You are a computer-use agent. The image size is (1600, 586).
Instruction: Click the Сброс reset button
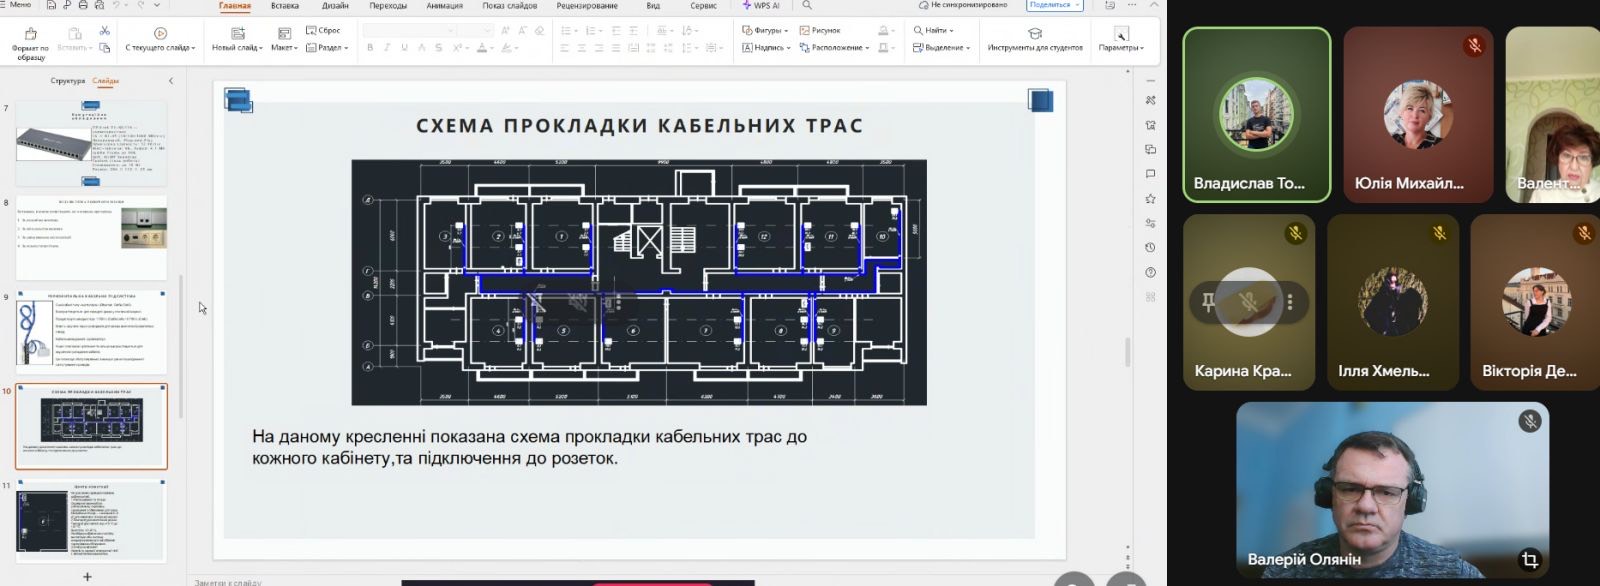323,31
